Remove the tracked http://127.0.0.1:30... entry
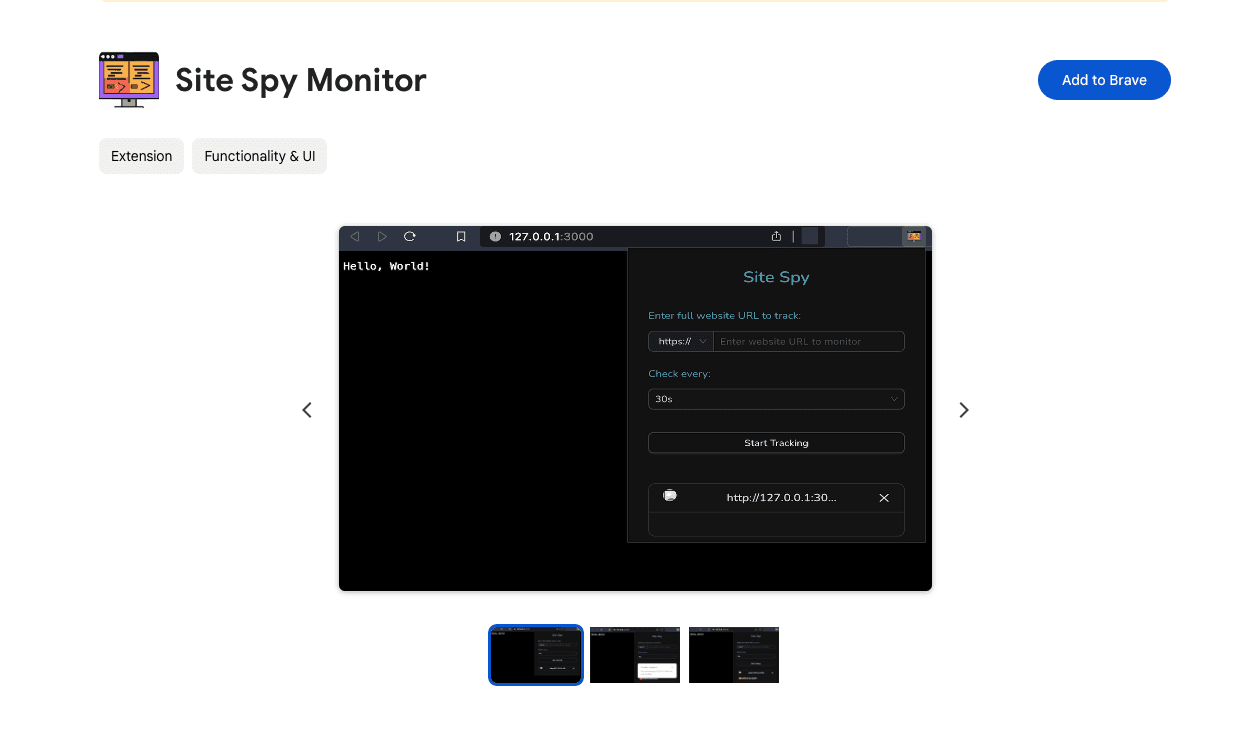Screen dimensions: 1250x734 pyautogui.click(x=884, y=497)
